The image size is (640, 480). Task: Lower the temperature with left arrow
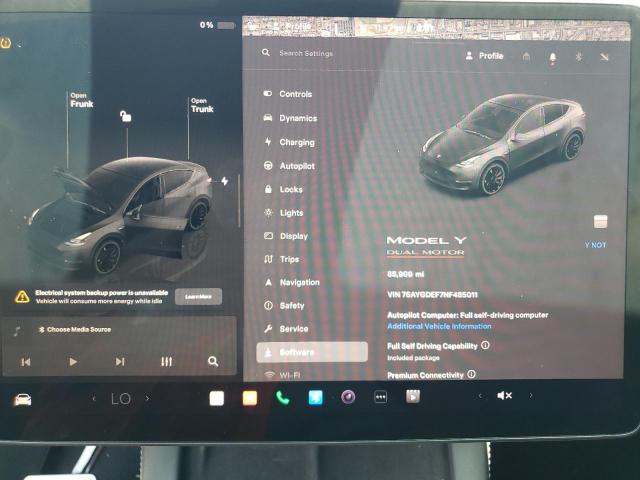[94, 398]
